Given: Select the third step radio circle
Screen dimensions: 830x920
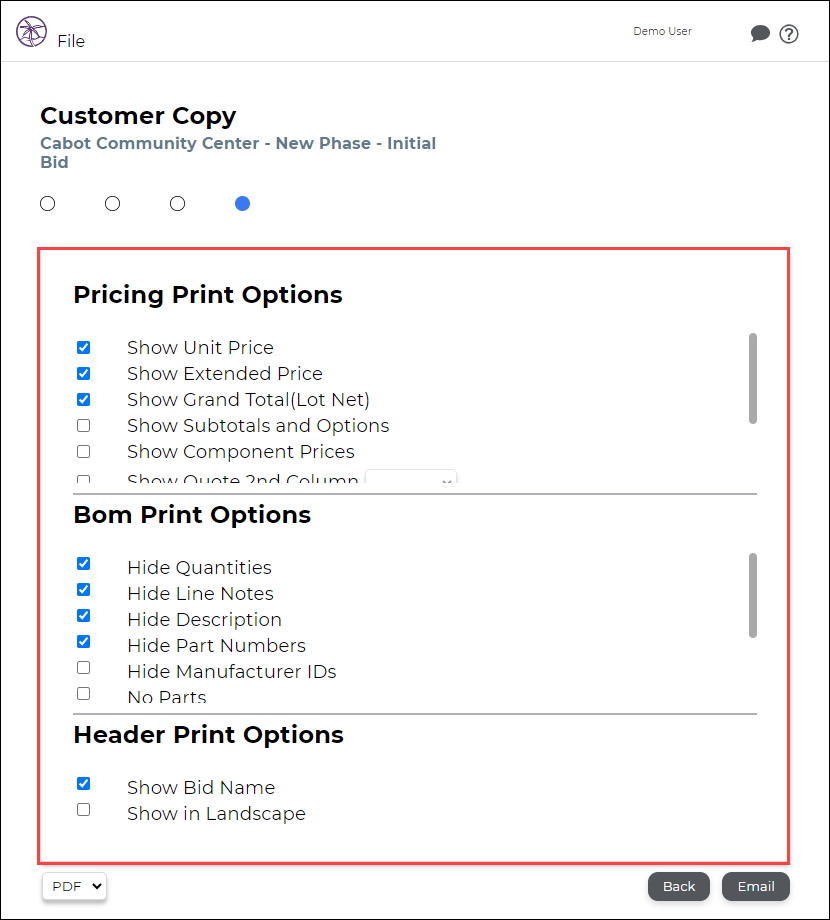Looking at the screenshot, I should (x=177, y=204).
